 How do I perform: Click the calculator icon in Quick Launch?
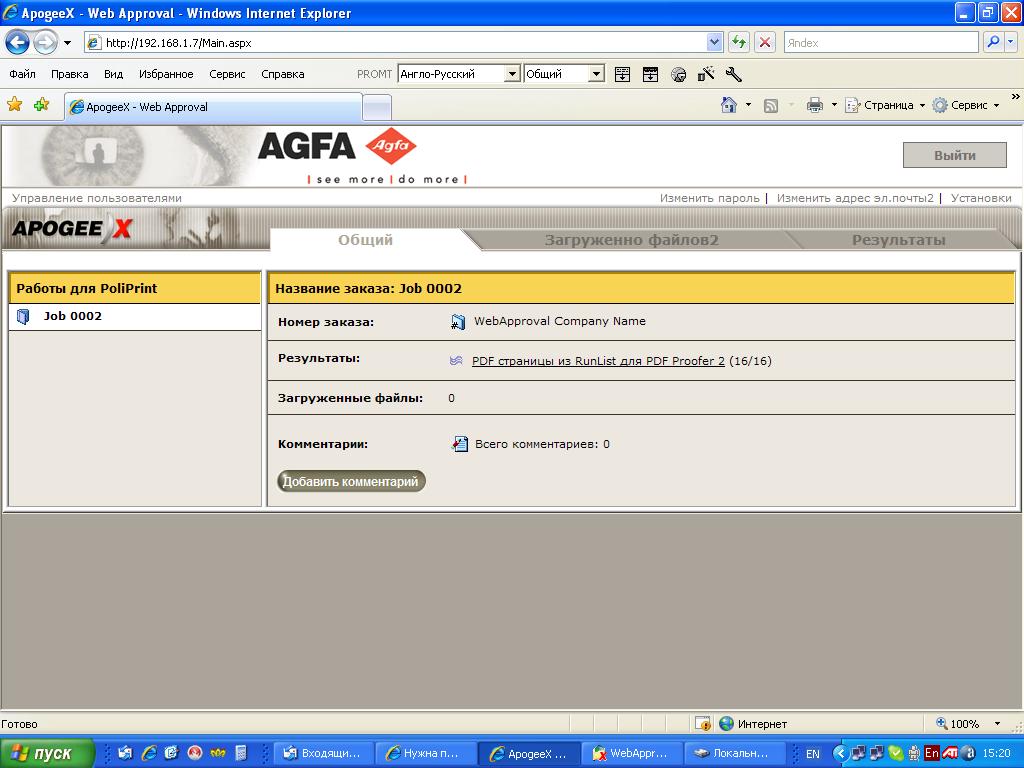[241, 753]
